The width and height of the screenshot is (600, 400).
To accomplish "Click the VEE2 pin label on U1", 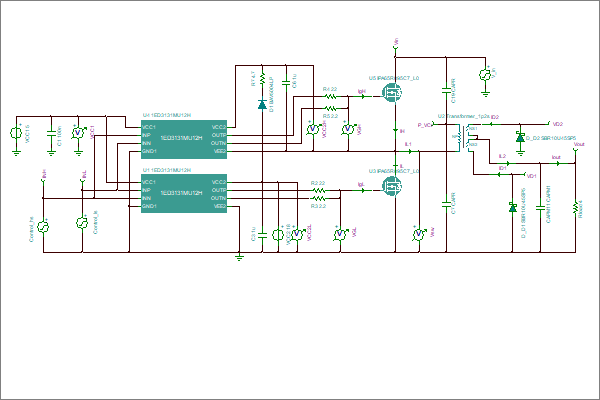I will tap(220, 206).
